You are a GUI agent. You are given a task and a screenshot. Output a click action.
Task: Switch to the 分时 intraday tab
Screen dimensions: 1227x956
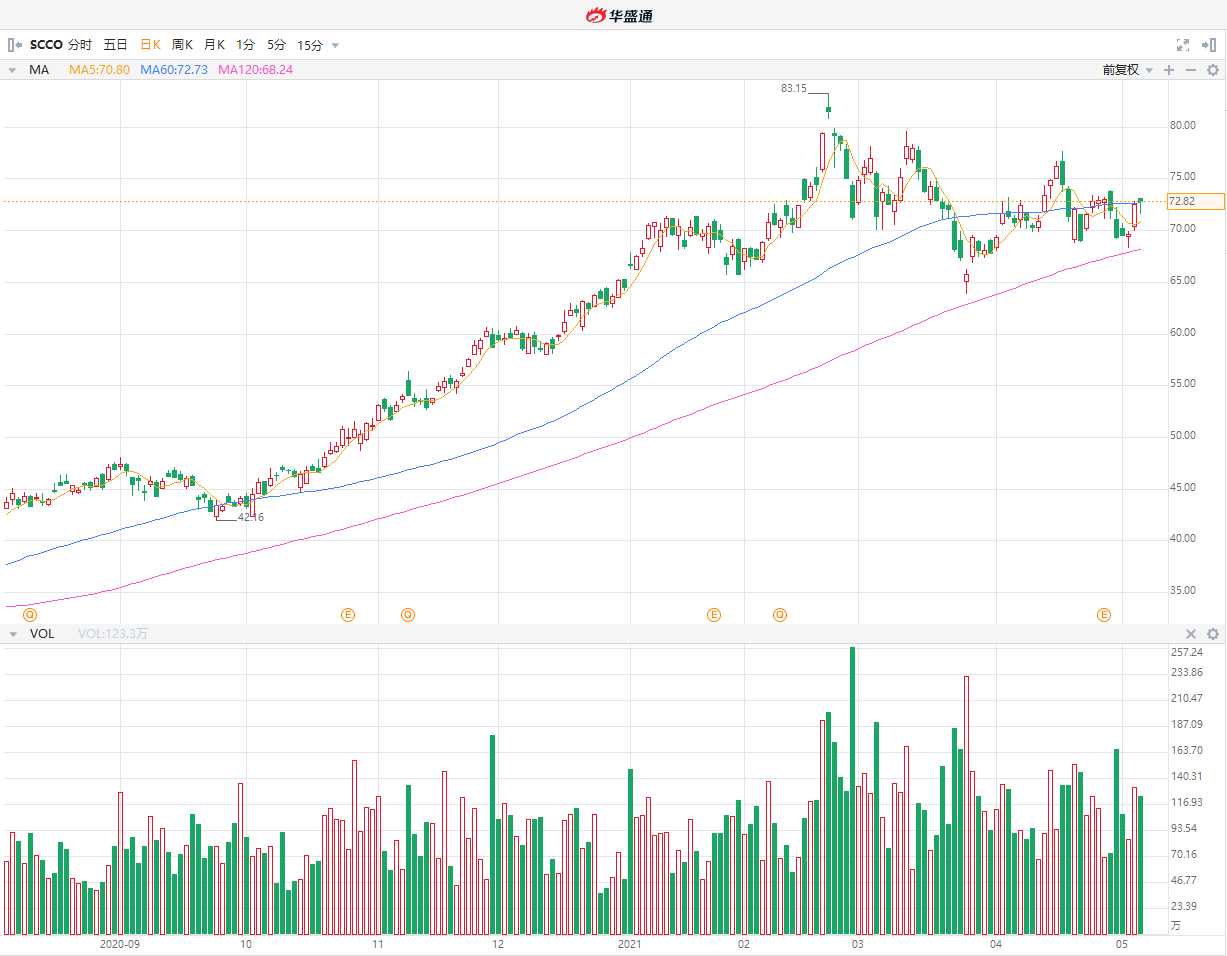point(80,45)
